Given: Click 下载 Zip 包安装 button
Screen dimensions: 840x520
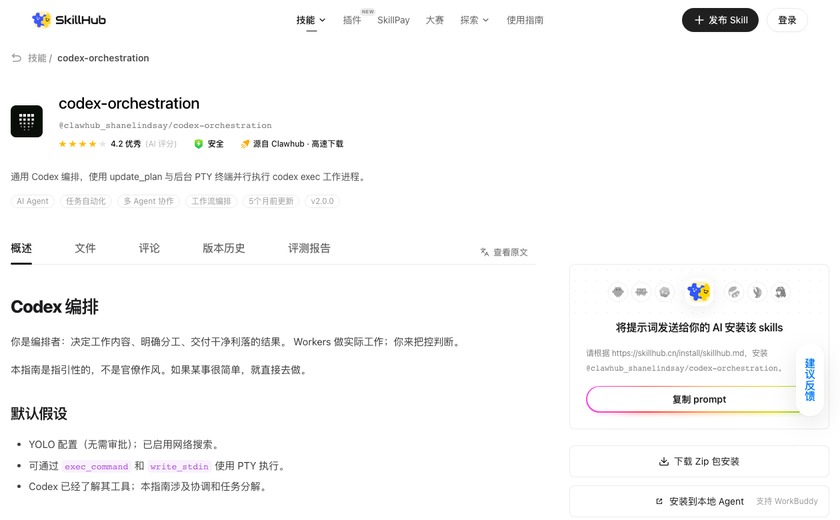Looking at the screenshot, I should (699, 461).
